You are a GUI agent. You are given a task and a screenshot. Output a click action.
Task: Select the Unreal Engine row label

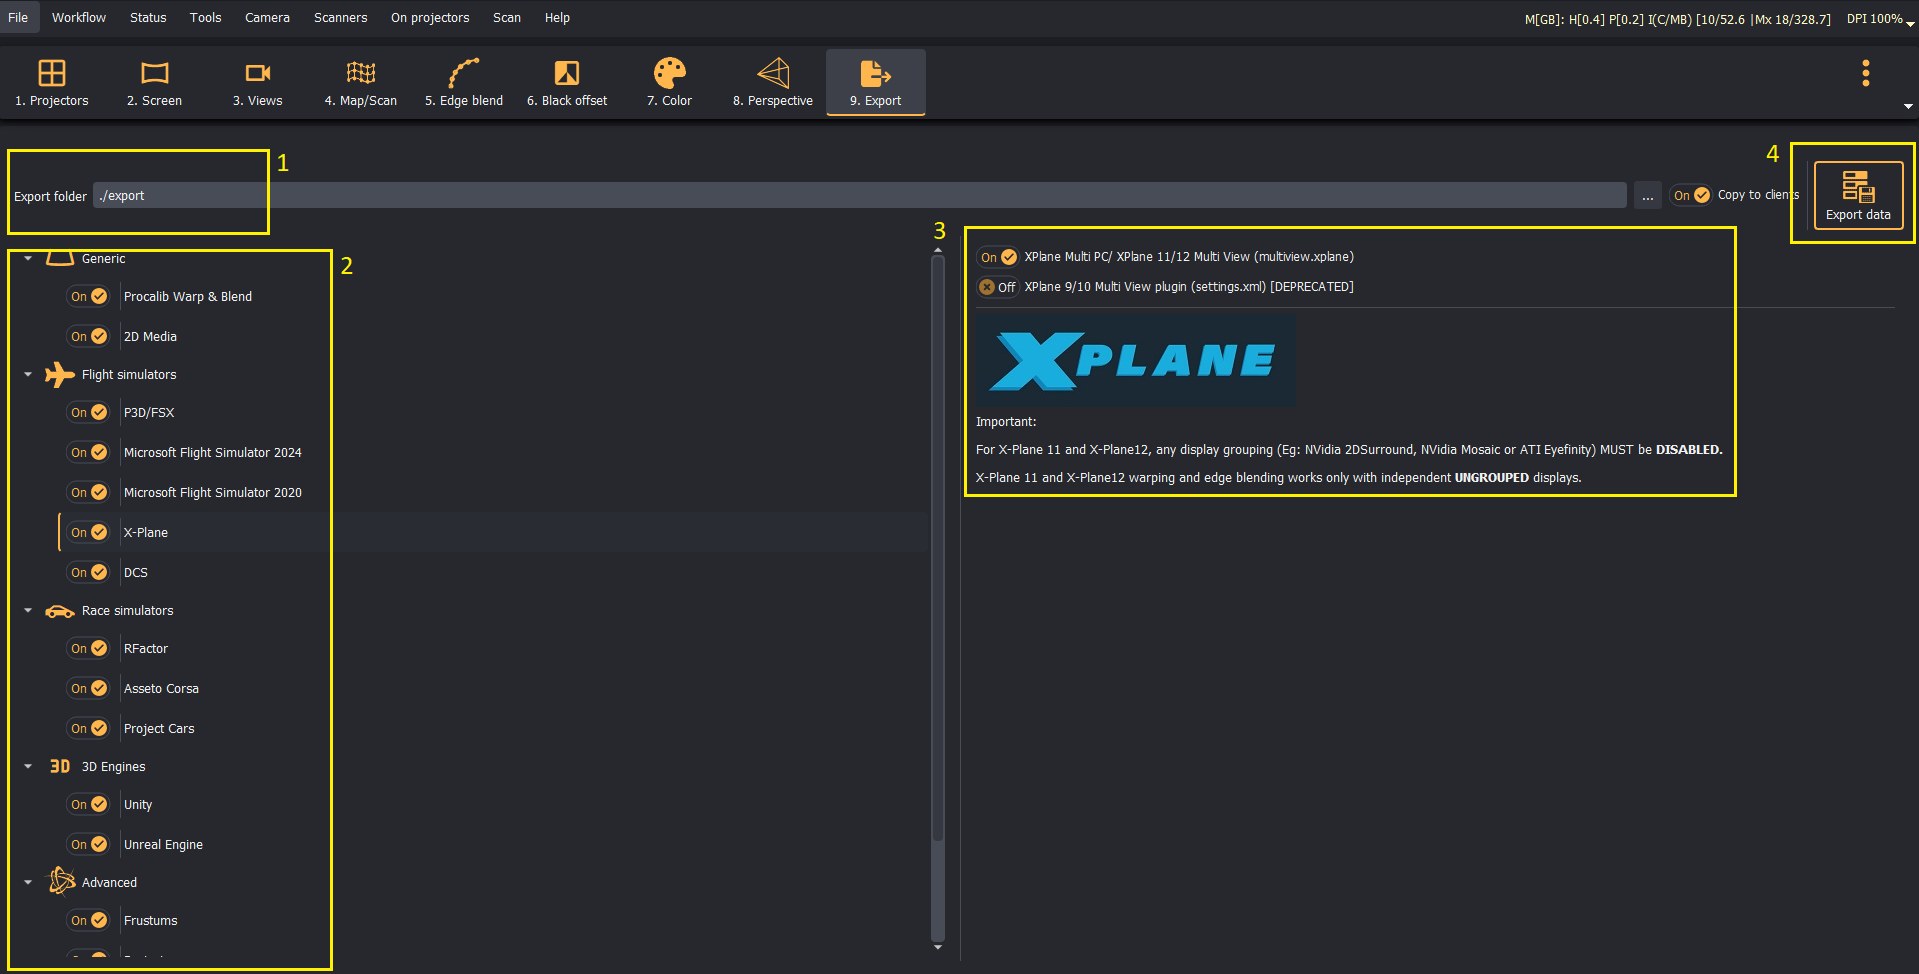point(163,845)
